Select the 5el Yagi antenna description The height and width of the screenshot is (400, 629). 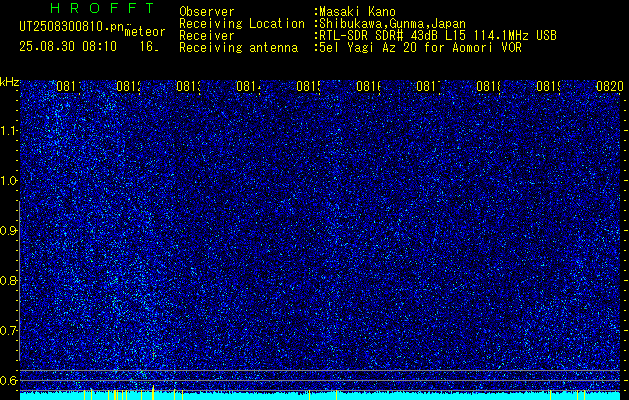[418, 48]
